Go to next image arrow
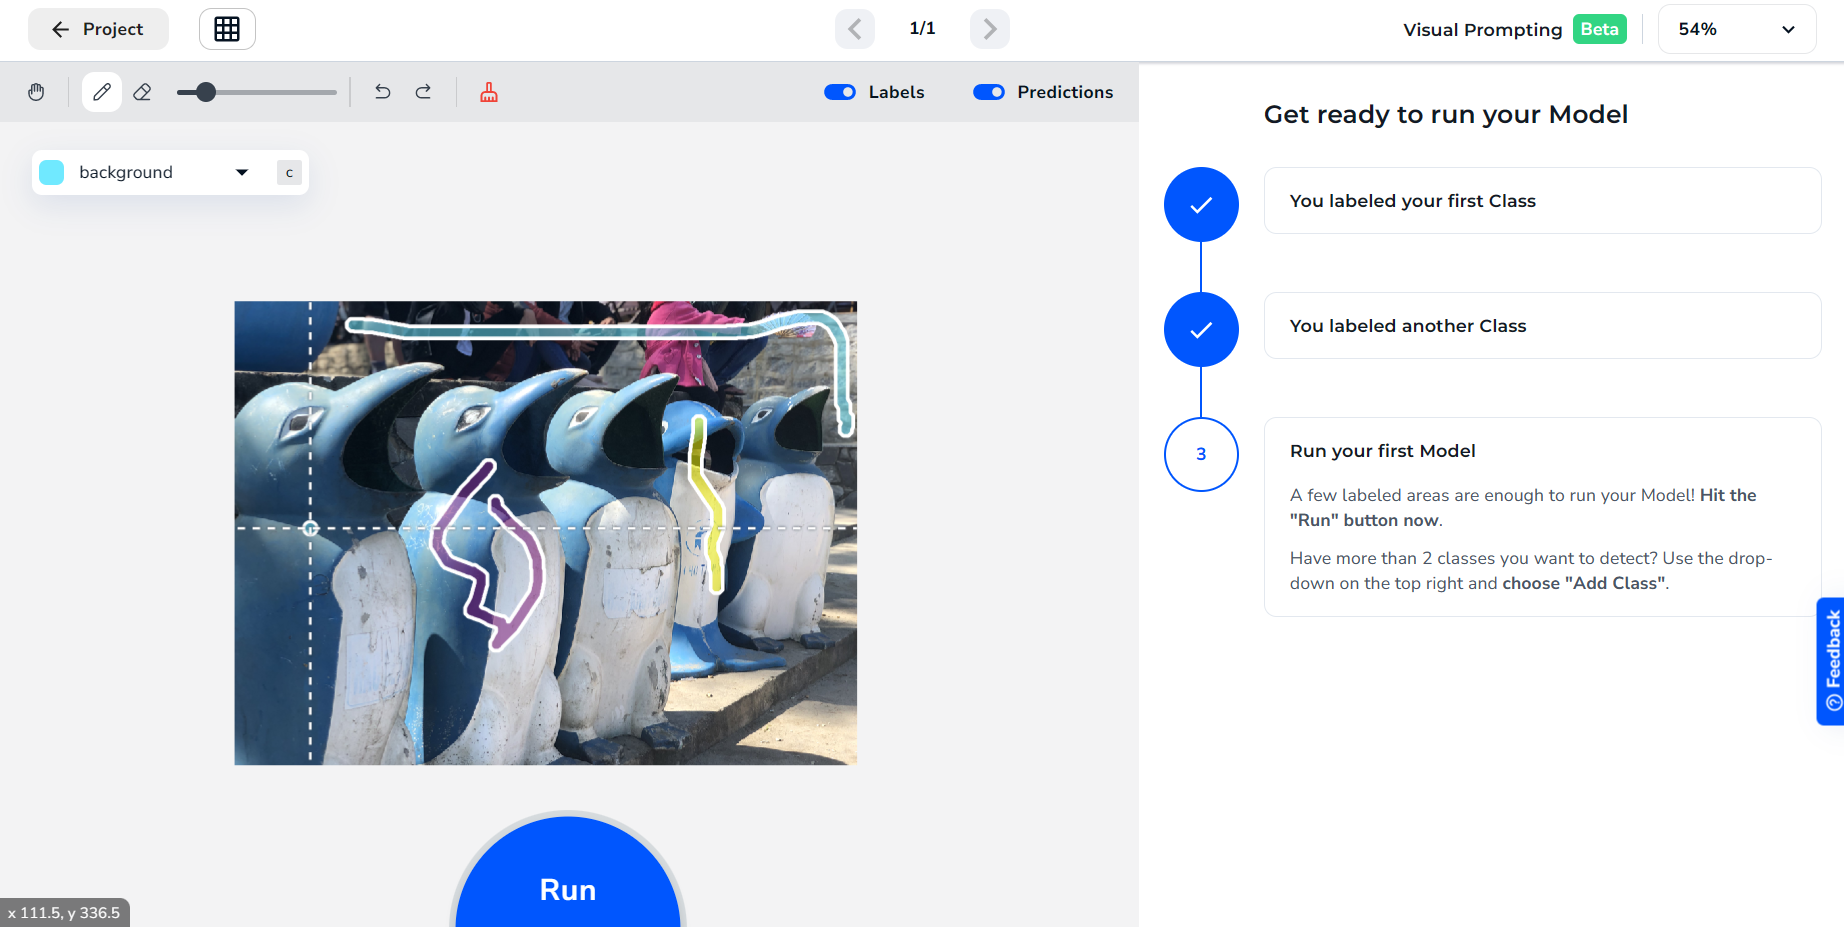Image resolution: width=1844 pixels, height=927 pixels. coord(990,29)
